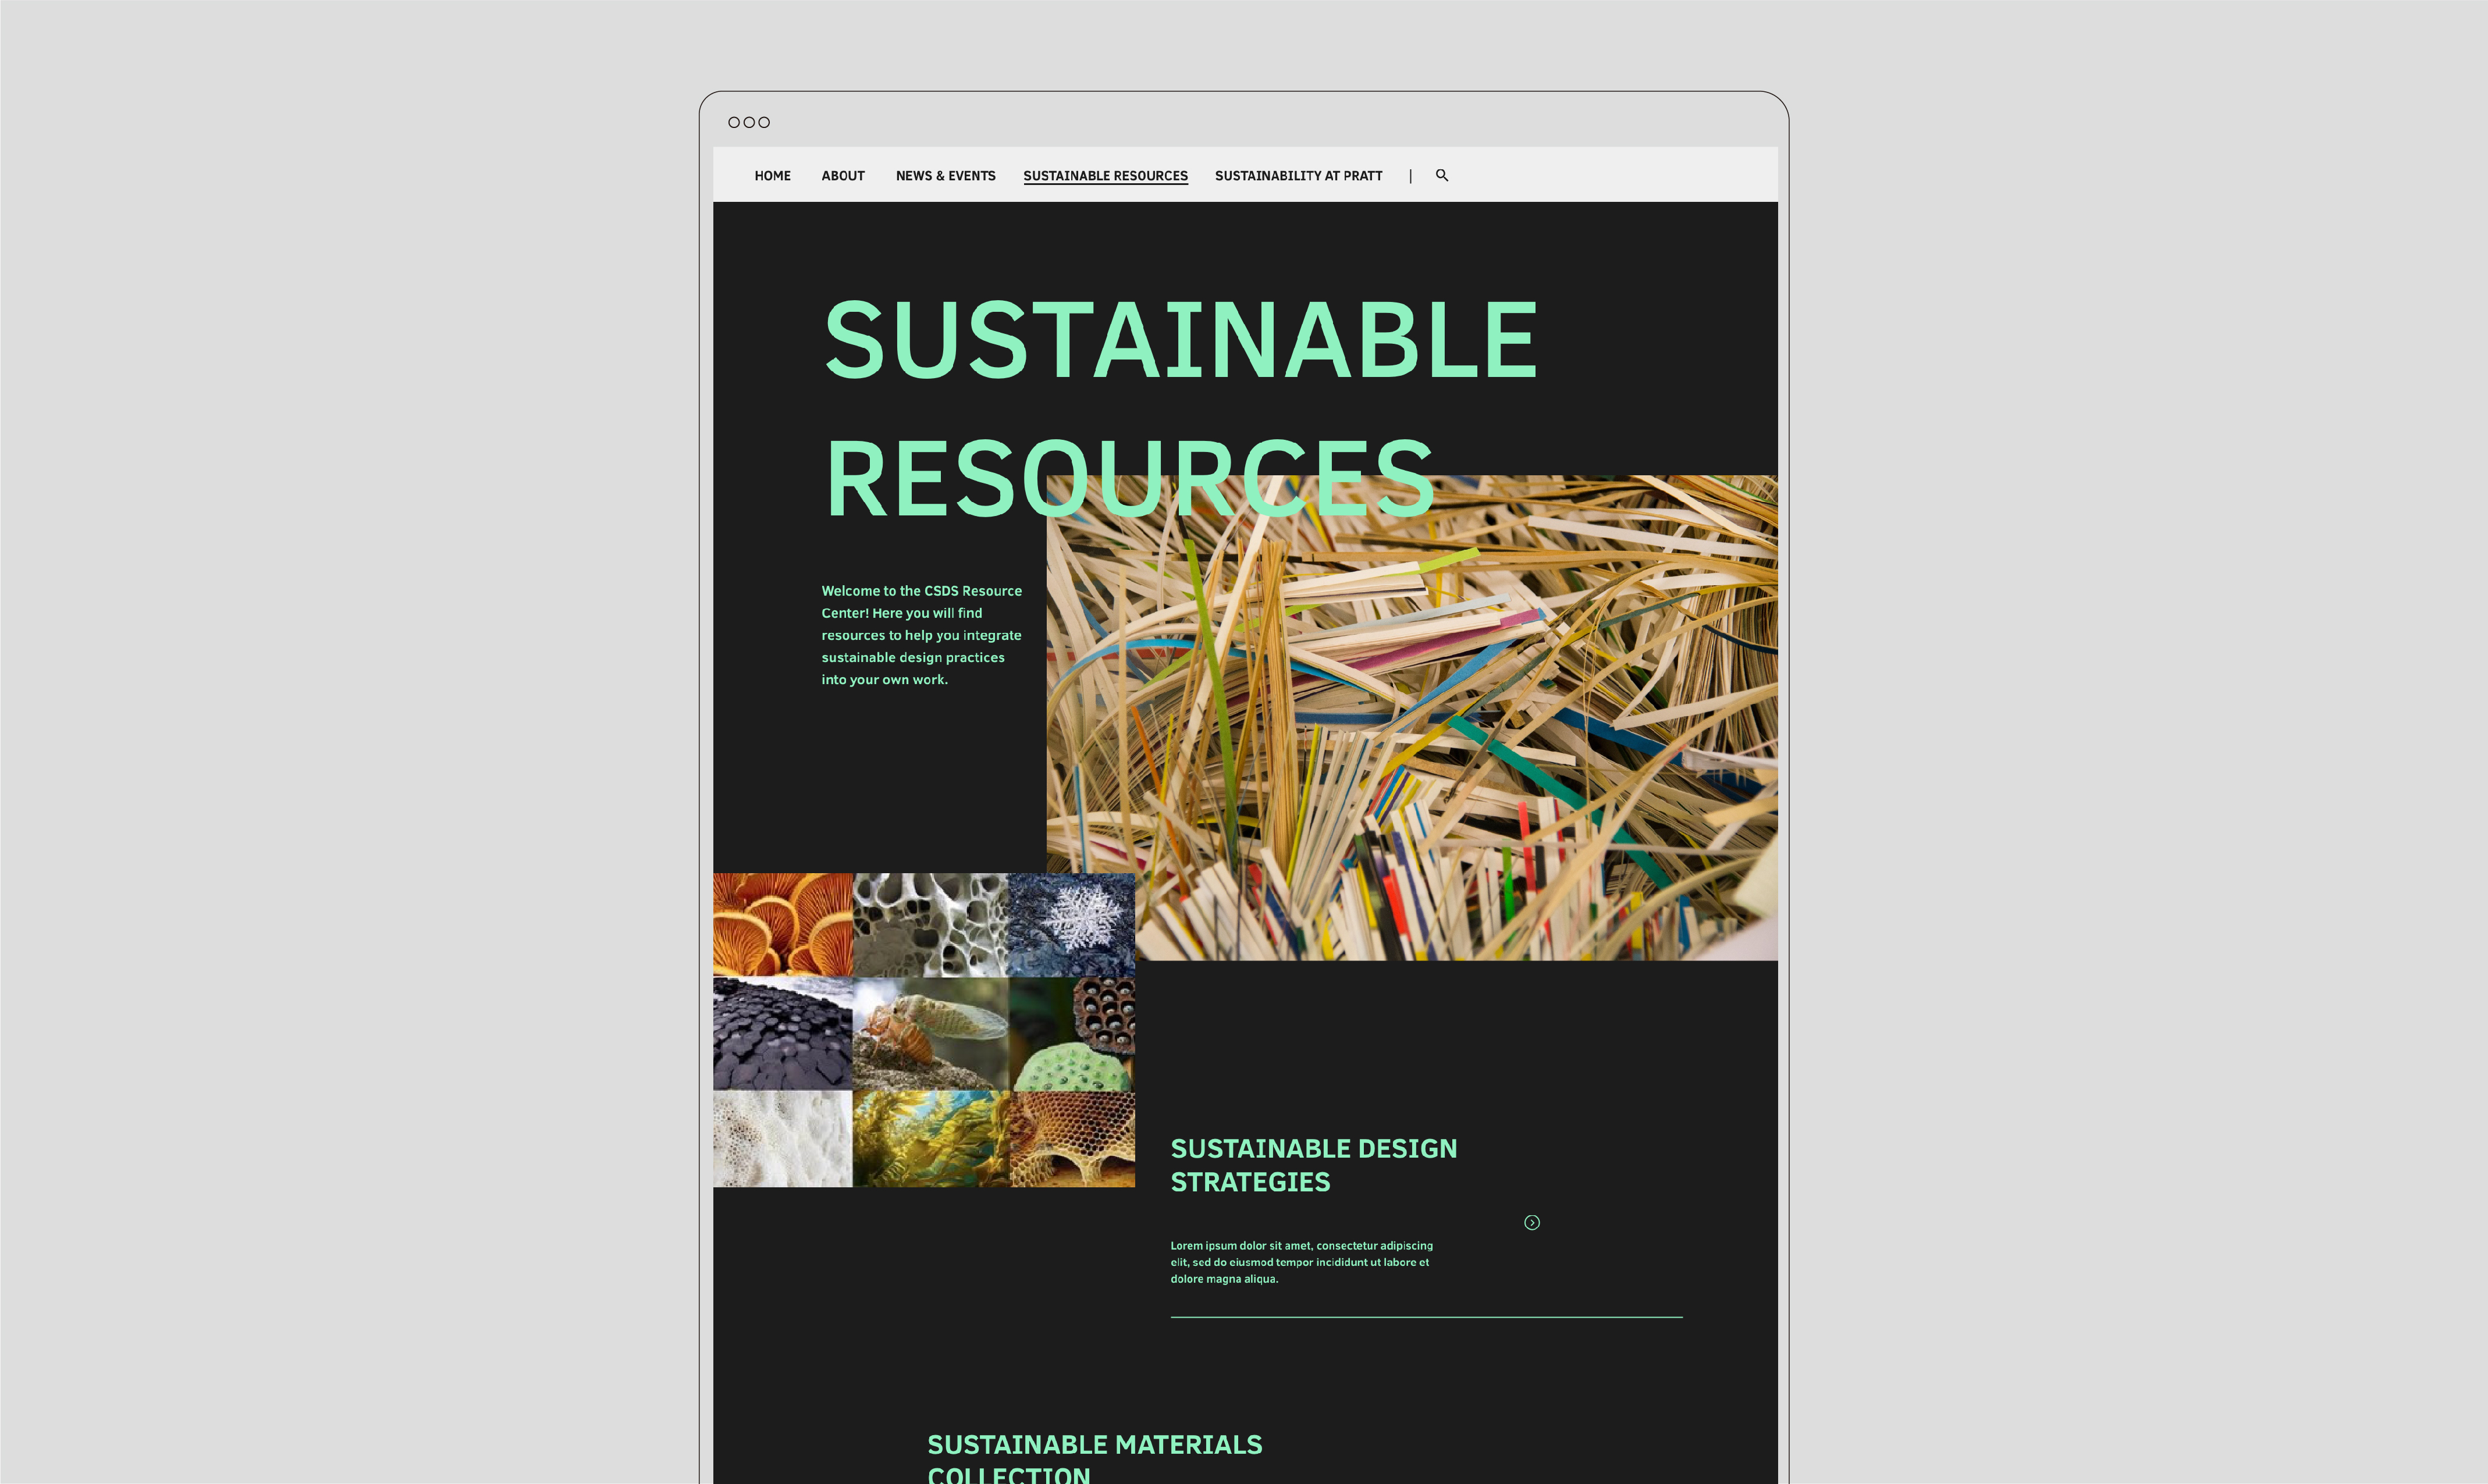The height and width of the screenshot is (1484, 2488).
Task: Select the honeycomb thumbnail
Action: pos(1072,1139)
